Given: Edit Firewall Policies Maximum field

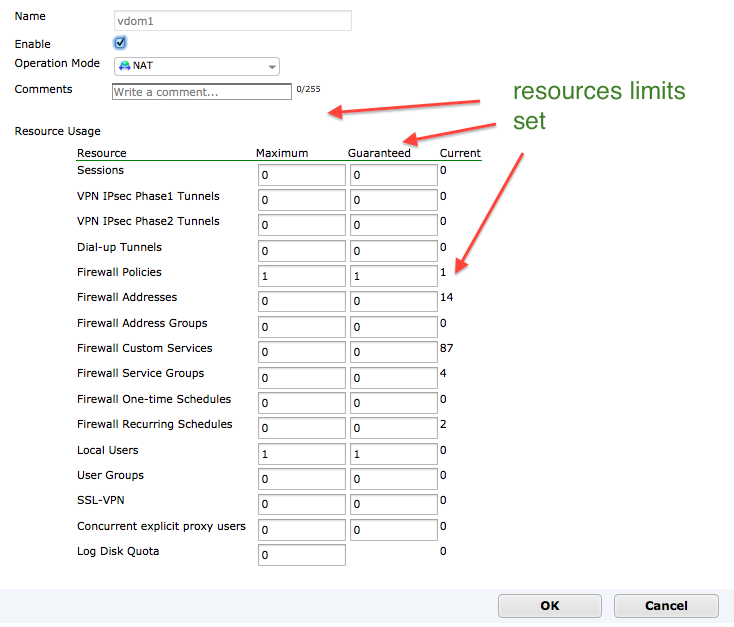Looking at the screenshot, I should (302, 276).
